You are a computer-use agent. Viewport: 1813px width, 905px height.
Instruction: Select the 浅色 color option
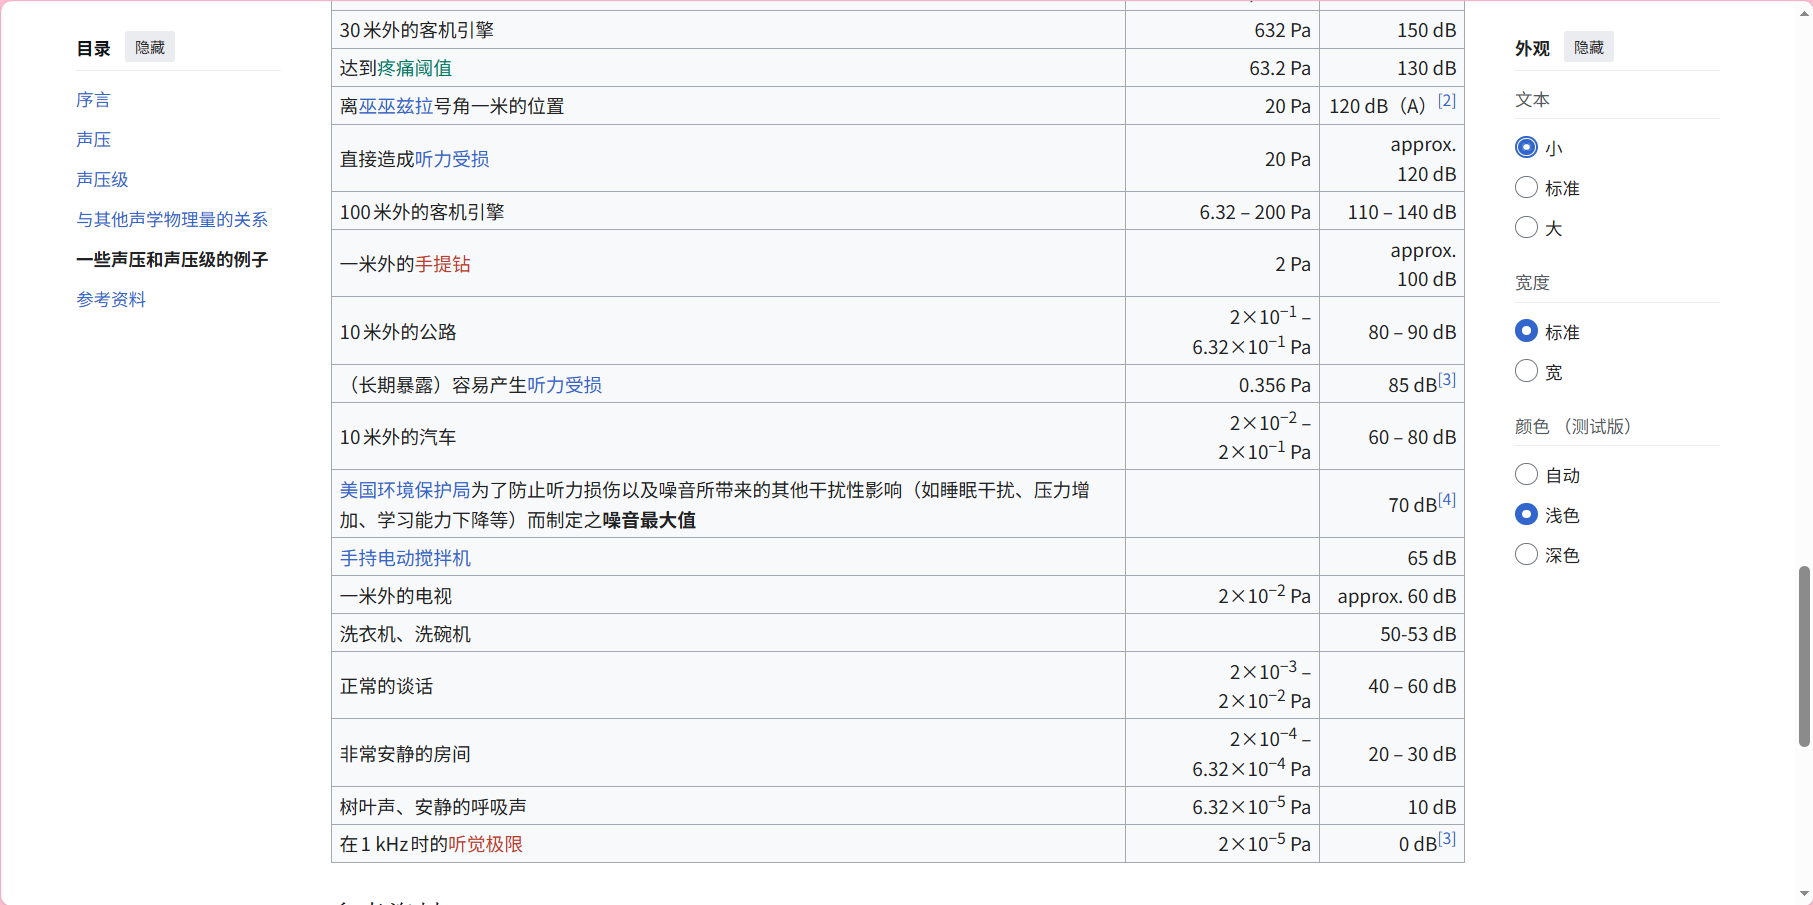[x=1526, y=515]
